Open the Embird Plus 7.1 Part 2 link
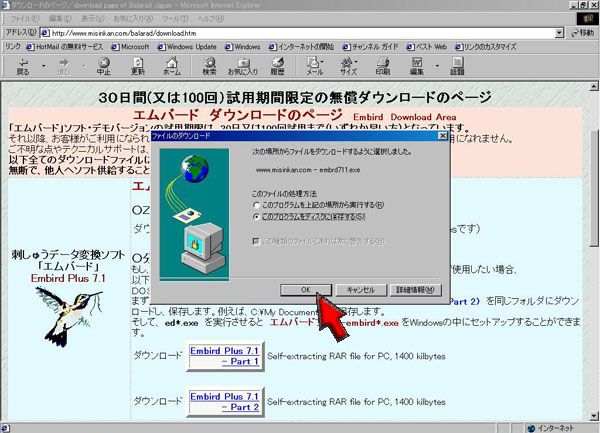600x433 pixels. 225,402
